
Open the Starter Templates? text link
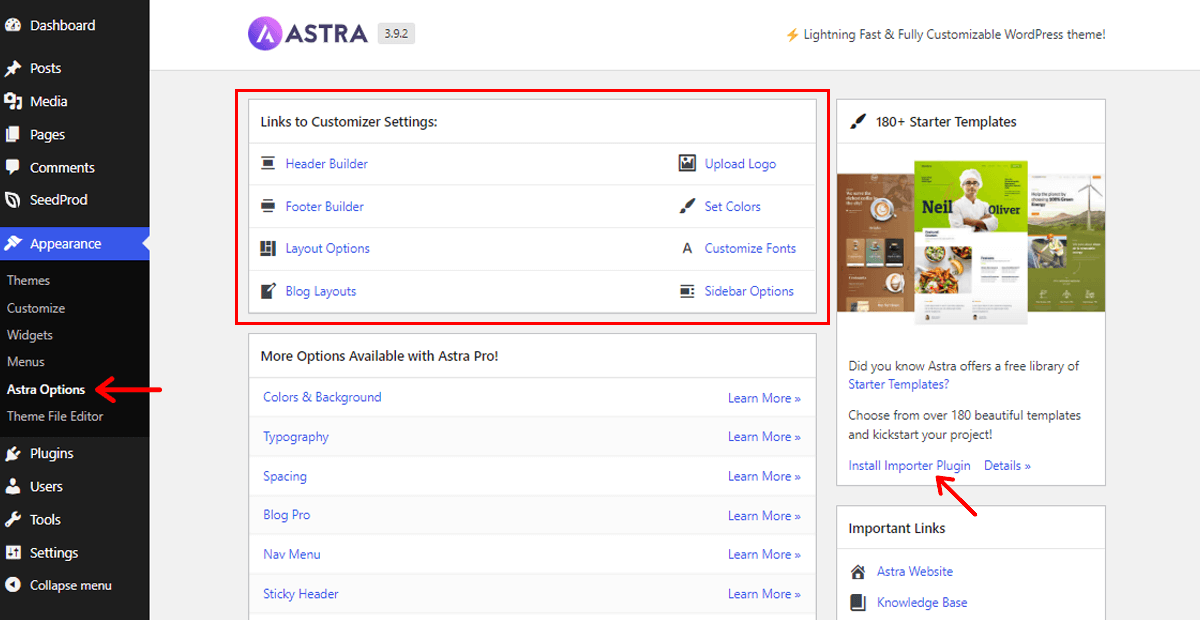point(899,384)
